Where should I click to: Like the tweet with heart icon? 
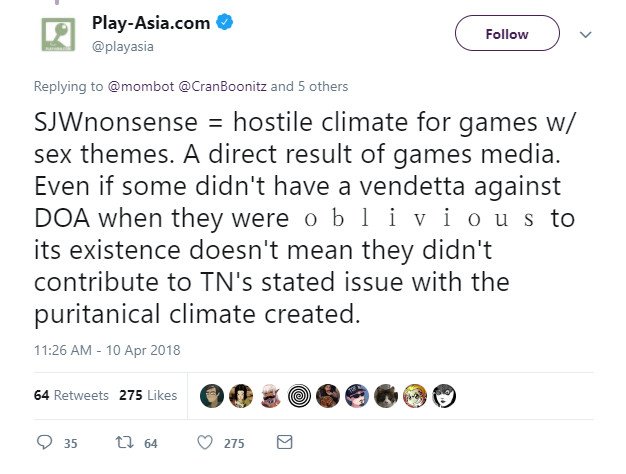tap(205, 442)
